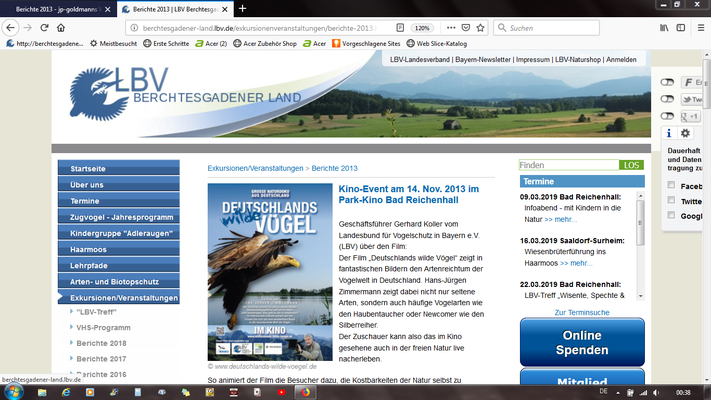This screenshot has width=711, height=400.
Task: Toggle reader view icon in address bar
Action: click(400, 28)
